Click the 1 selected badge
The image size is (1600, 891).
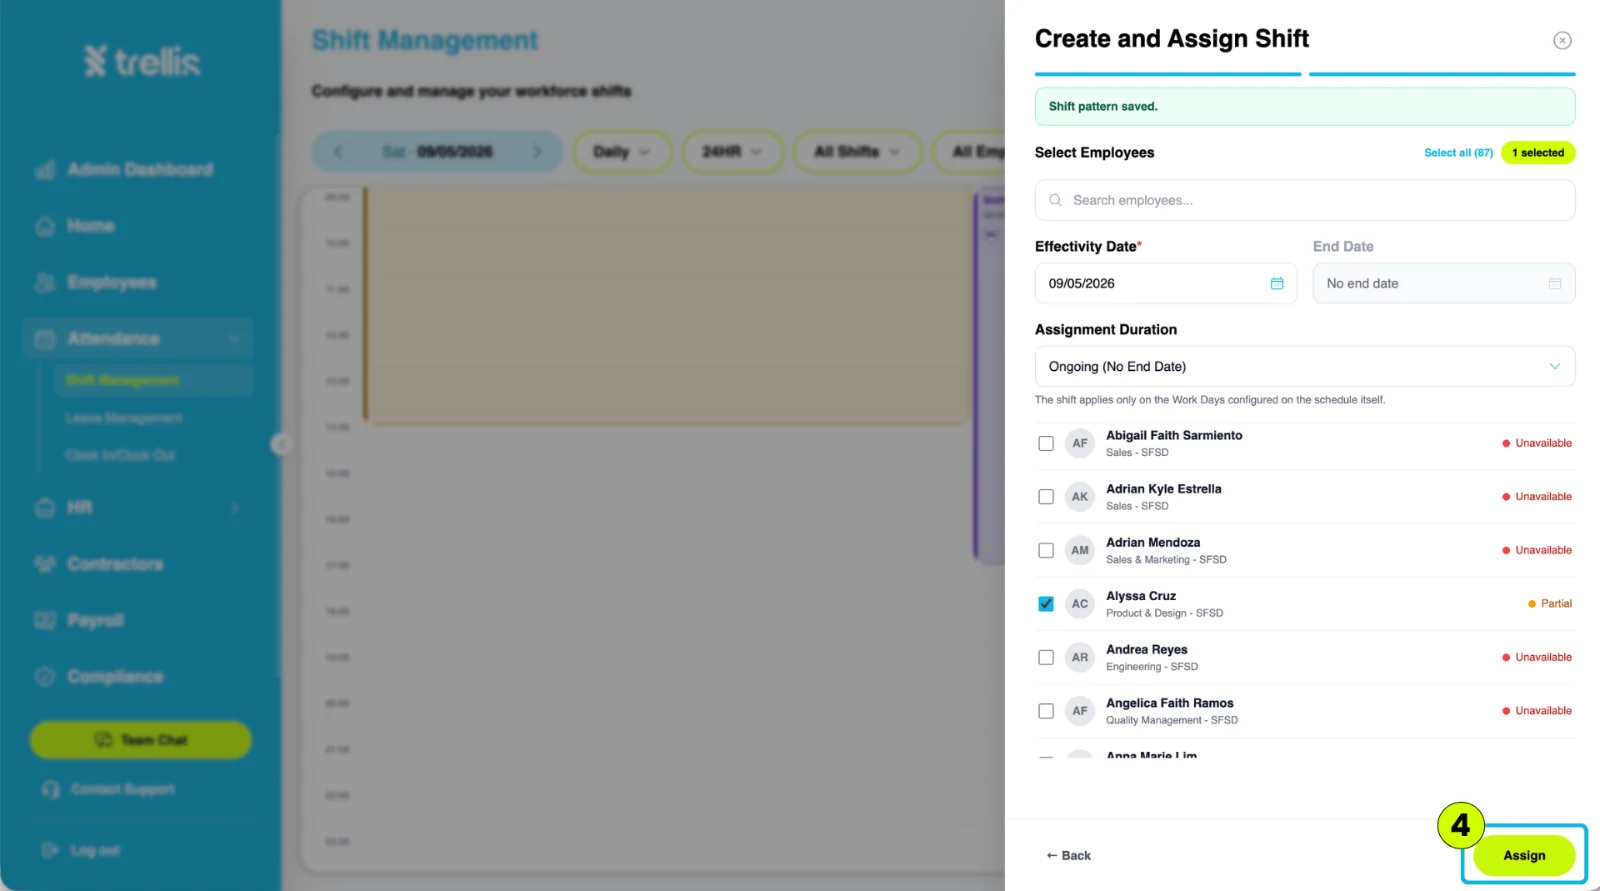[1538, 153]
